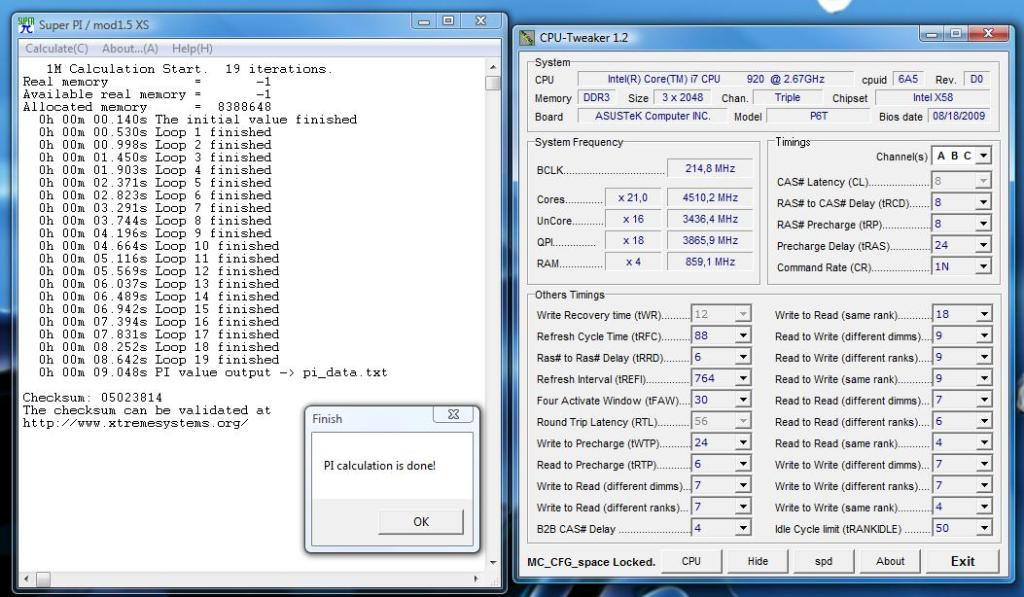
Task: Expand the RAS# to CAS# Delay (tRCD) dropdown
Action: point(983,202)
